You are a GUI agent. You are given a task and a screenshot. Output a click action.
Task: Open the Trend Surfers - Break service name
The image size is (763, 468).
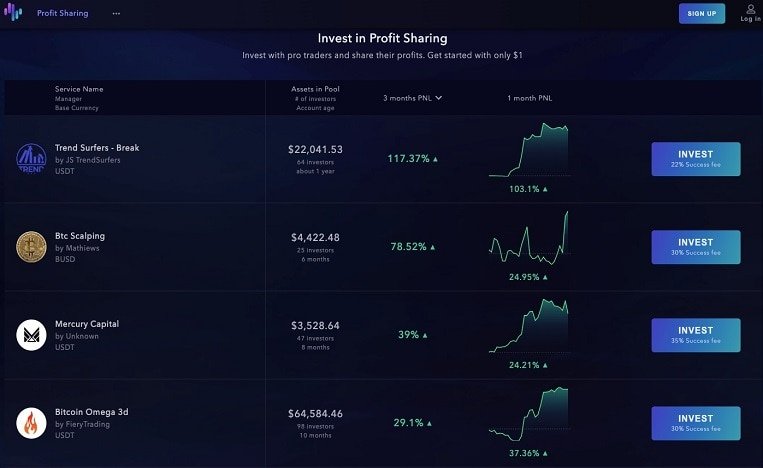click(x=97, y=148)
